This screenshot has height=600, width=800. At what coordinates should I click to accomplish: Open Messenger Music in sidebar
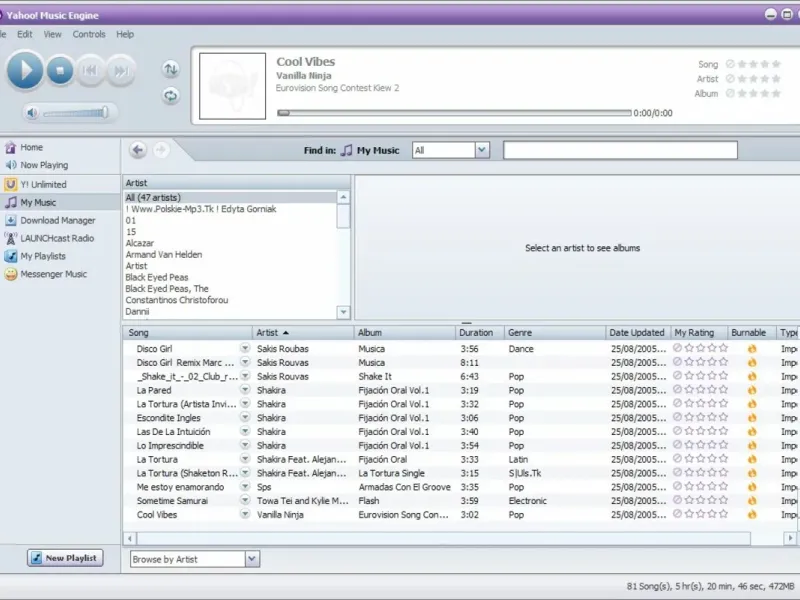[53, 274]
